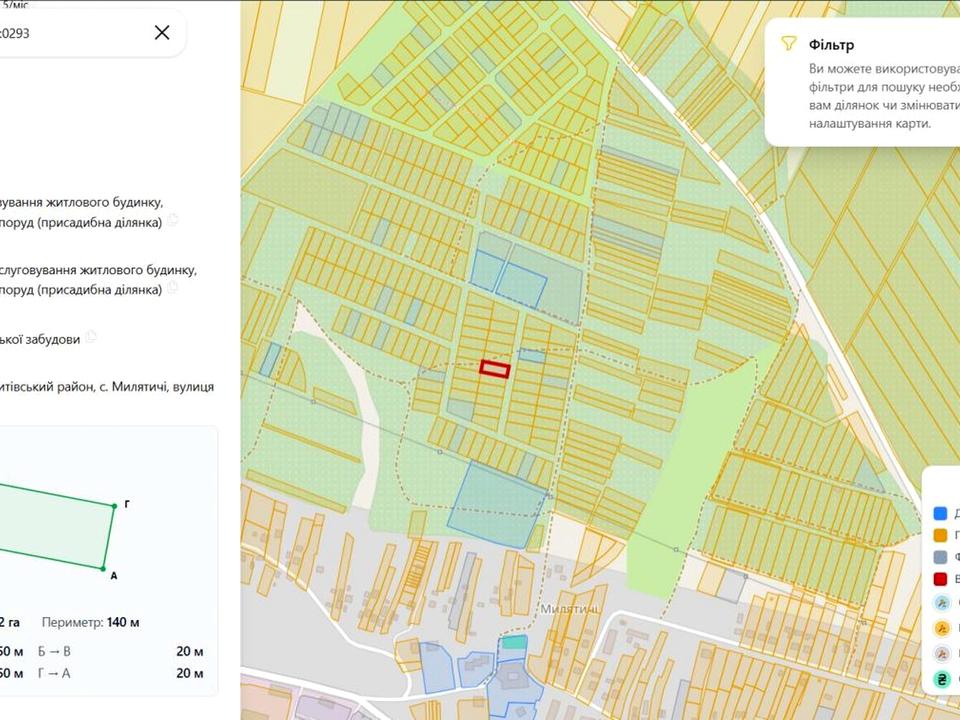Image resolution: width=960 pixels, height=720 pixels.
Task: Click the Г → А side length row
Action: [x=121, y=673]
